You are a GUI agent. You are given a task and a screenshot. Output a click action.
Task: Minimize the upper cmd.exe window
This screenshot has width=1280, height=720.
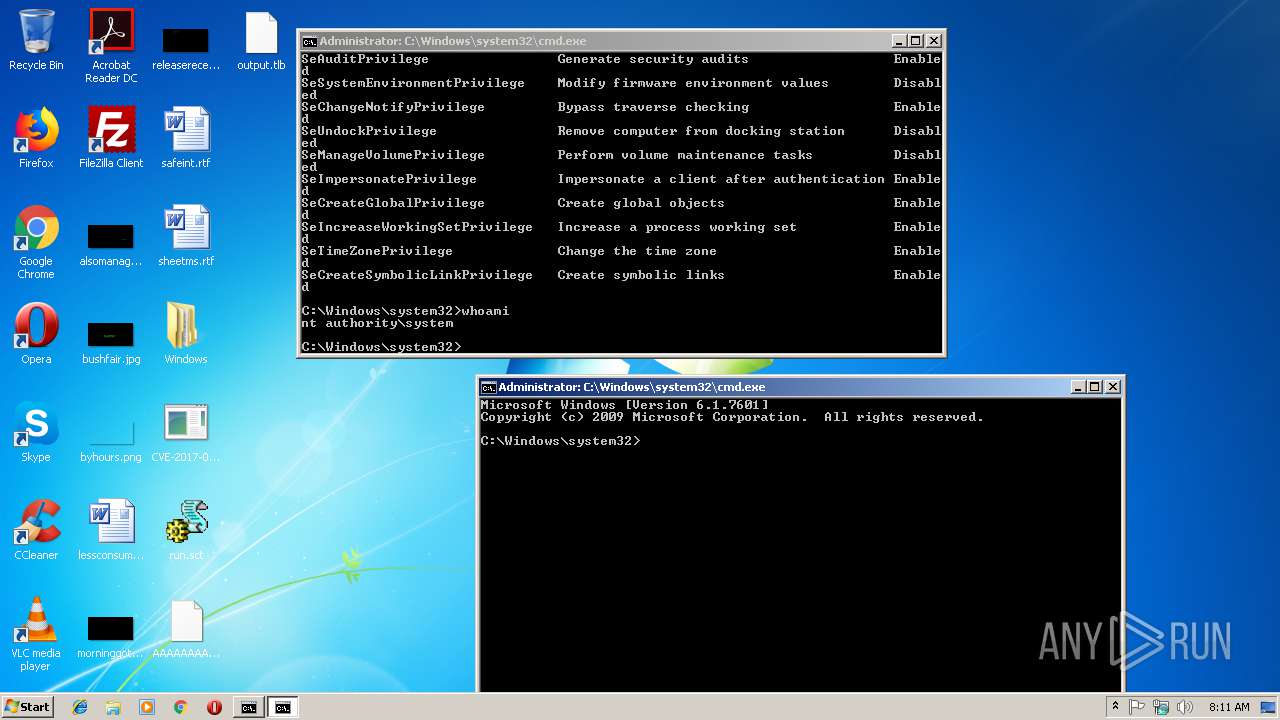click(899, 41)
